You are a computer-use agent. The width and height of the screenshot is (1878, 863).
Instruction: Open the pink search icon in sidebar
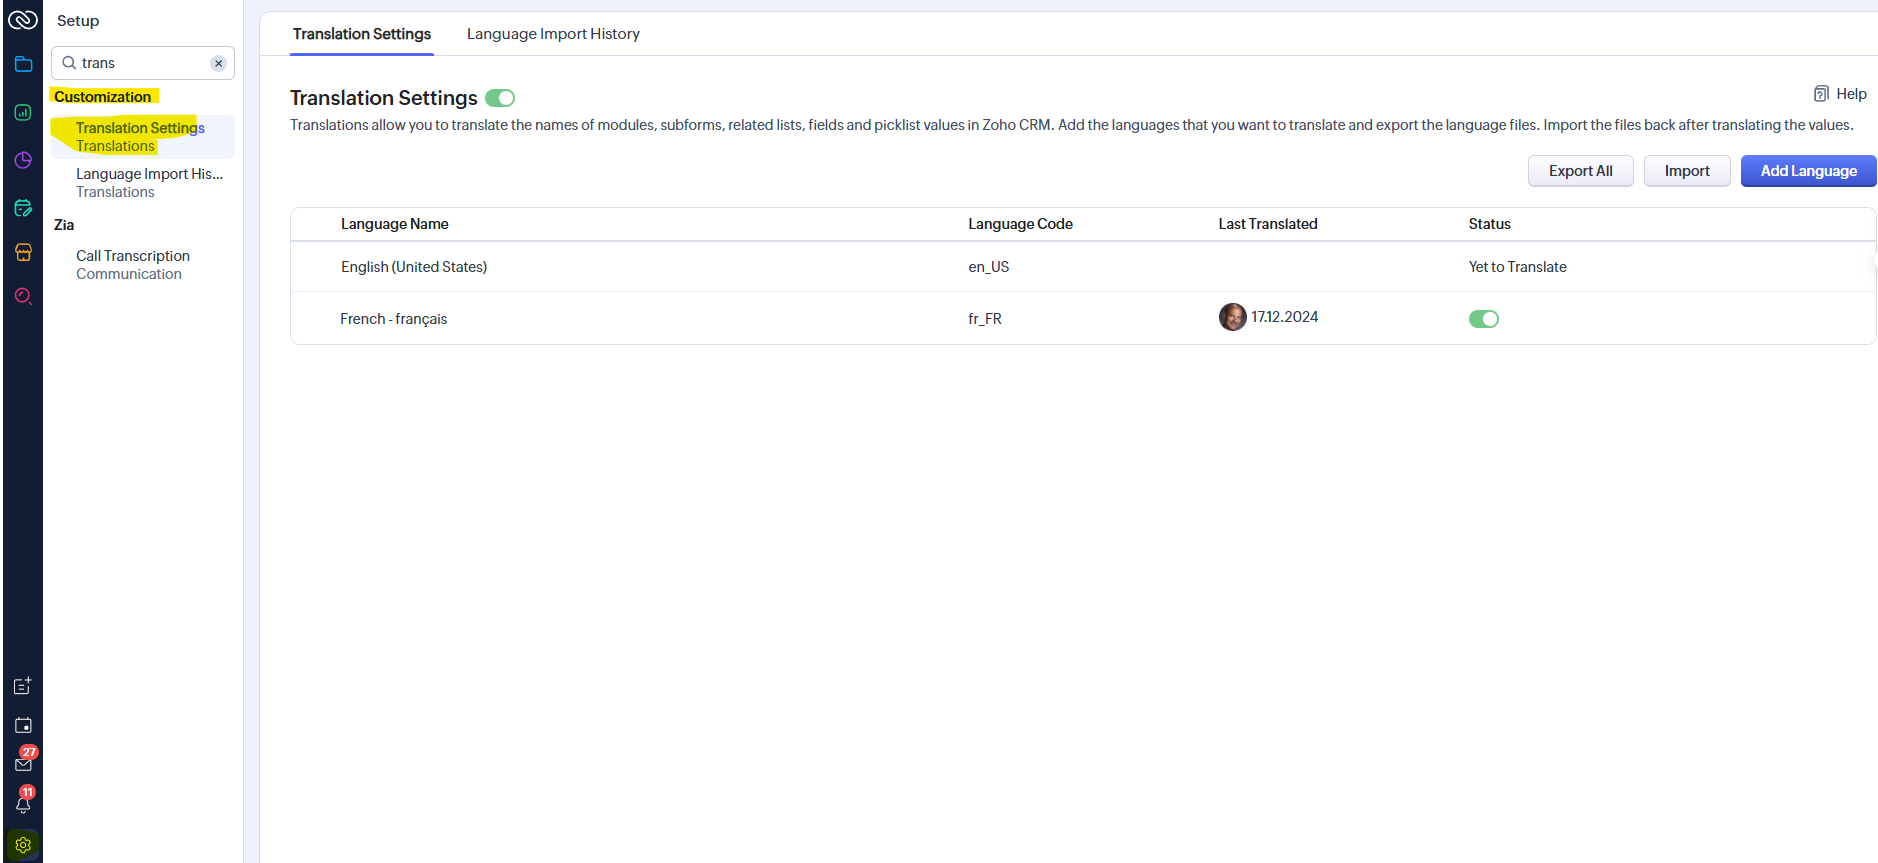click(23, 297)
